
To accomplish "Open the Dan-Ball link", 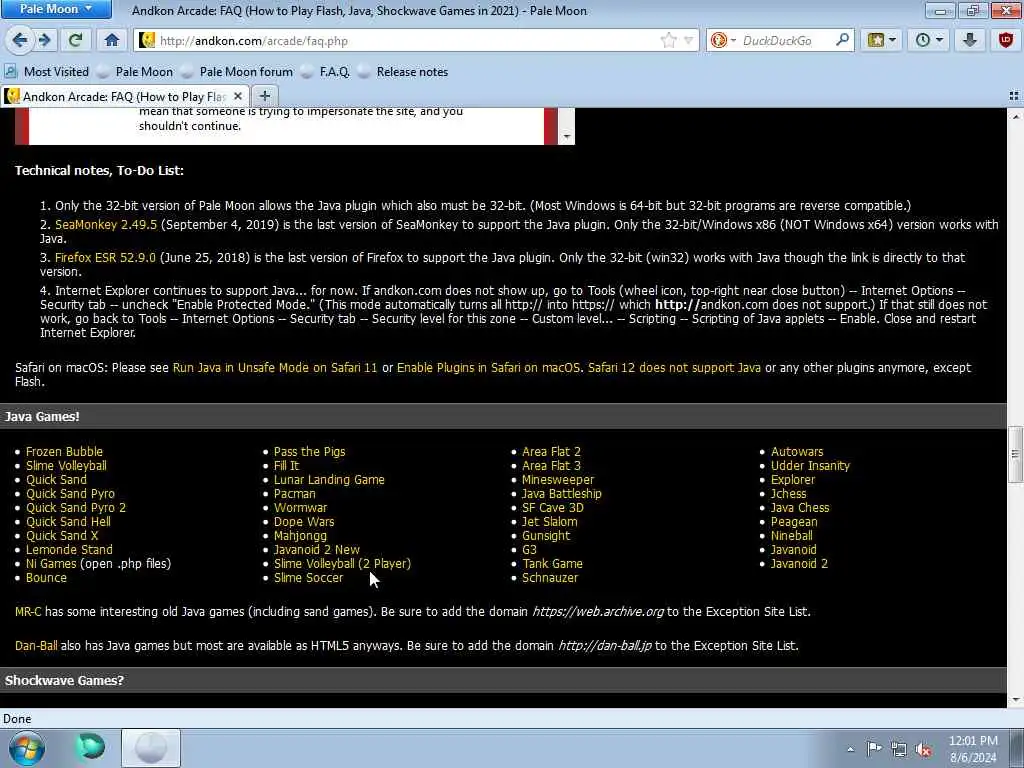I will pos(36,646).
